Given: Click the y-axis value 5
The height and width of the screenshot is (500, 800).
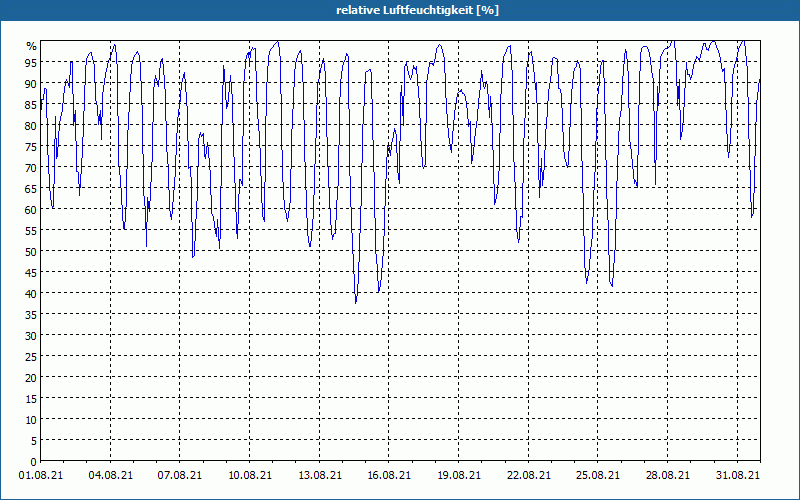Looking at the screenshot, I should 34,441.
